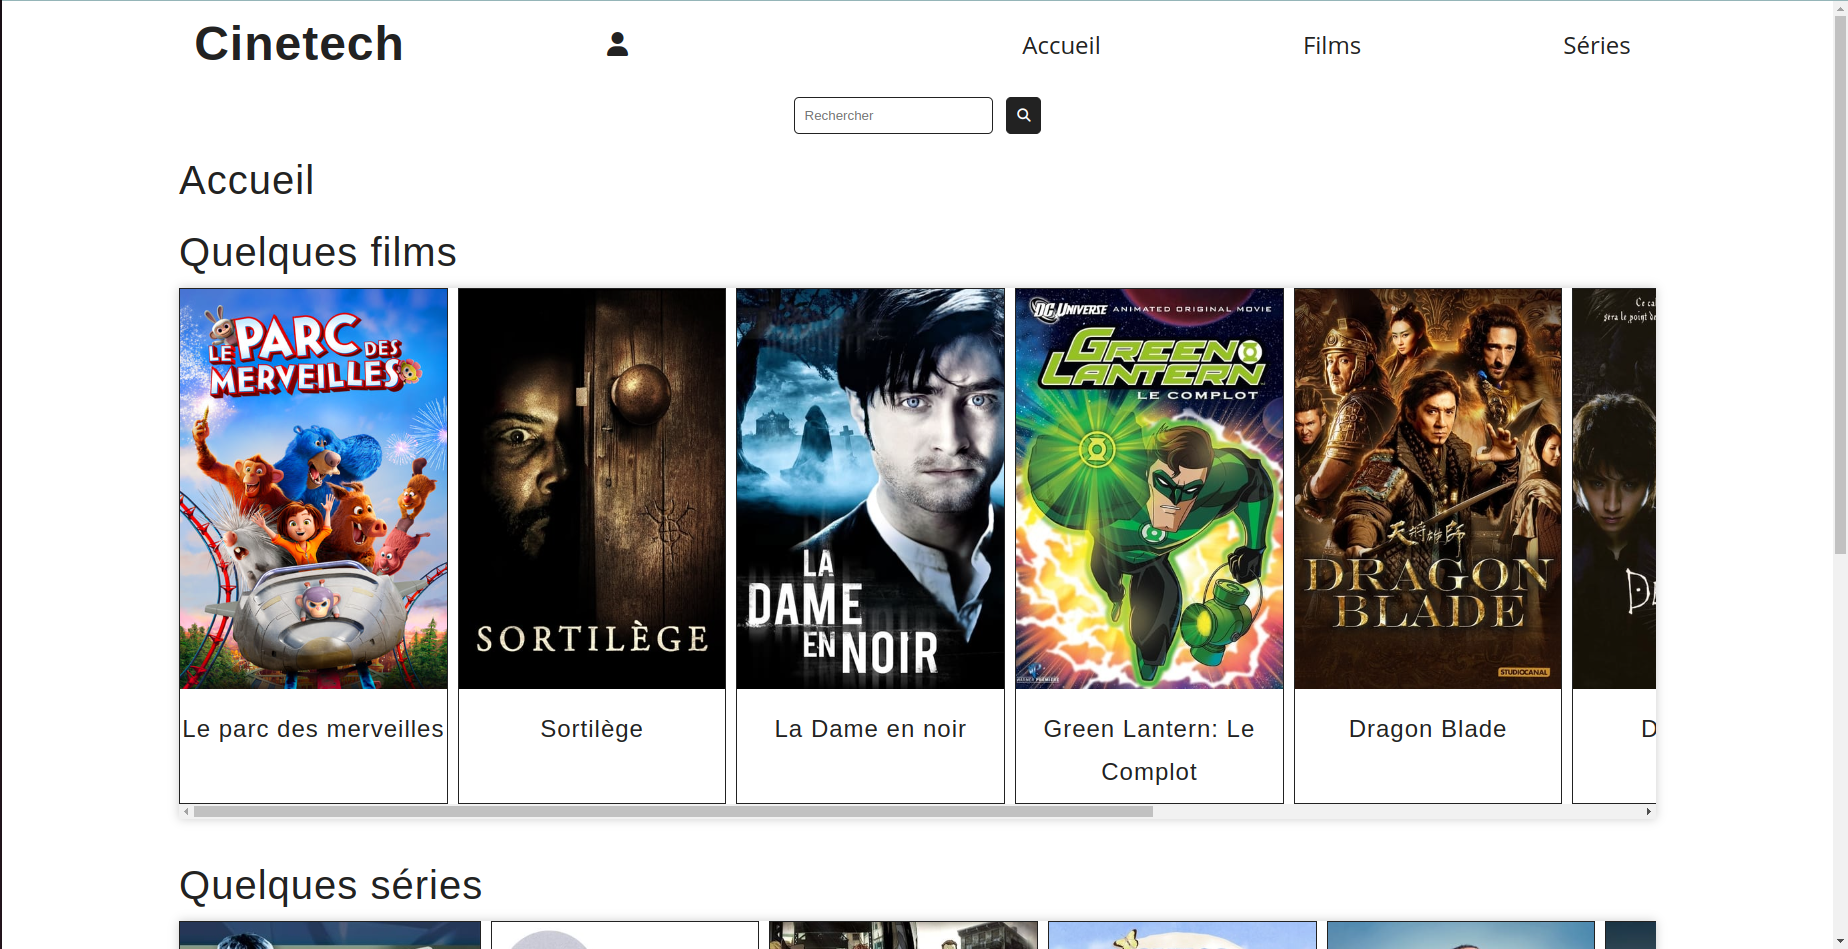This screenshot has height=949, width=1848.
Task: Click the 'Sortilège' title text
Action: (592, 729)
